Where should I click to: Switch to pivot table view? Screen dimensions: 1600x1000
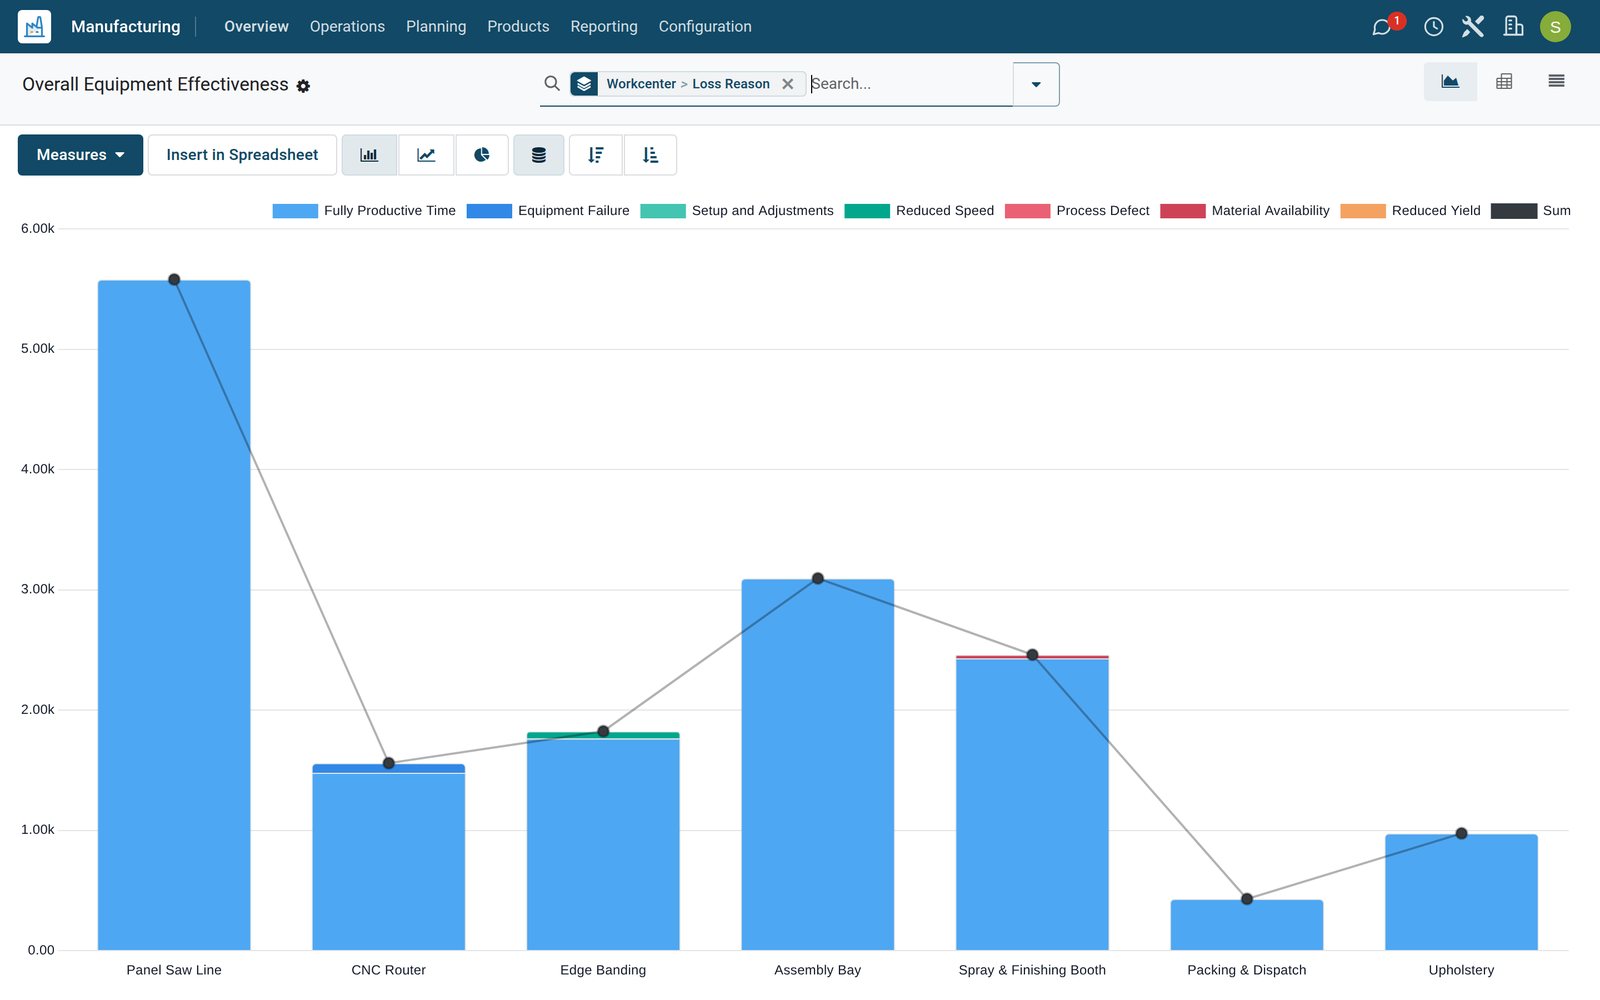[1504, 81]
